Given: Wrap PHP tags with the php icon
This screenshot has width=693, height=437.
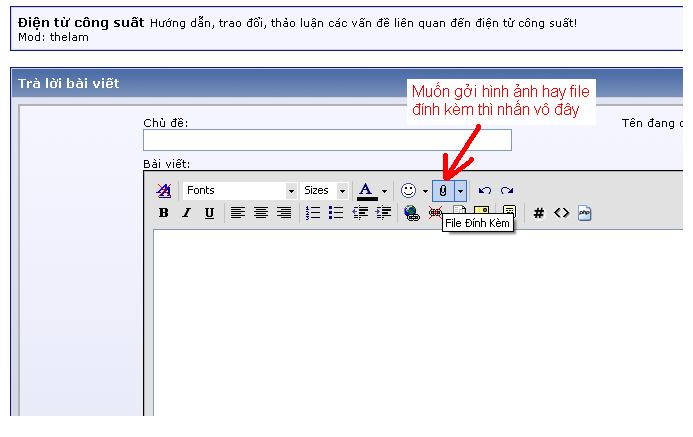Looking at the screenshot, I should pos(584,213).
